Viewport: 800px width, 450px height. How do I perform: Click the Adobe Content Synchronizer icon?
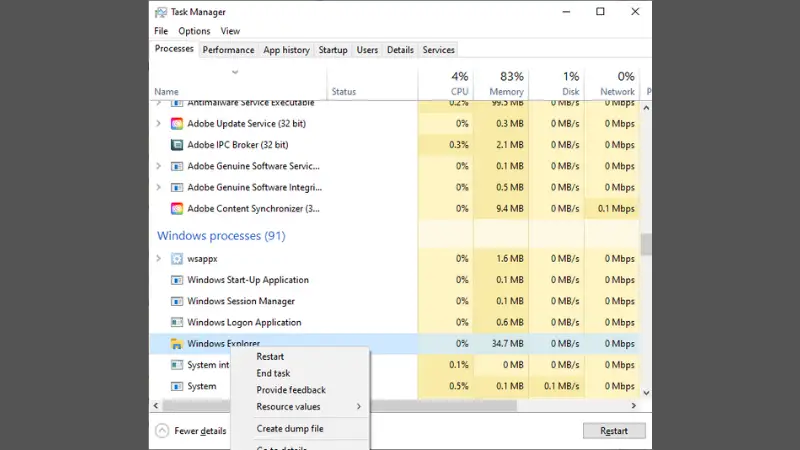click(177, 209)
